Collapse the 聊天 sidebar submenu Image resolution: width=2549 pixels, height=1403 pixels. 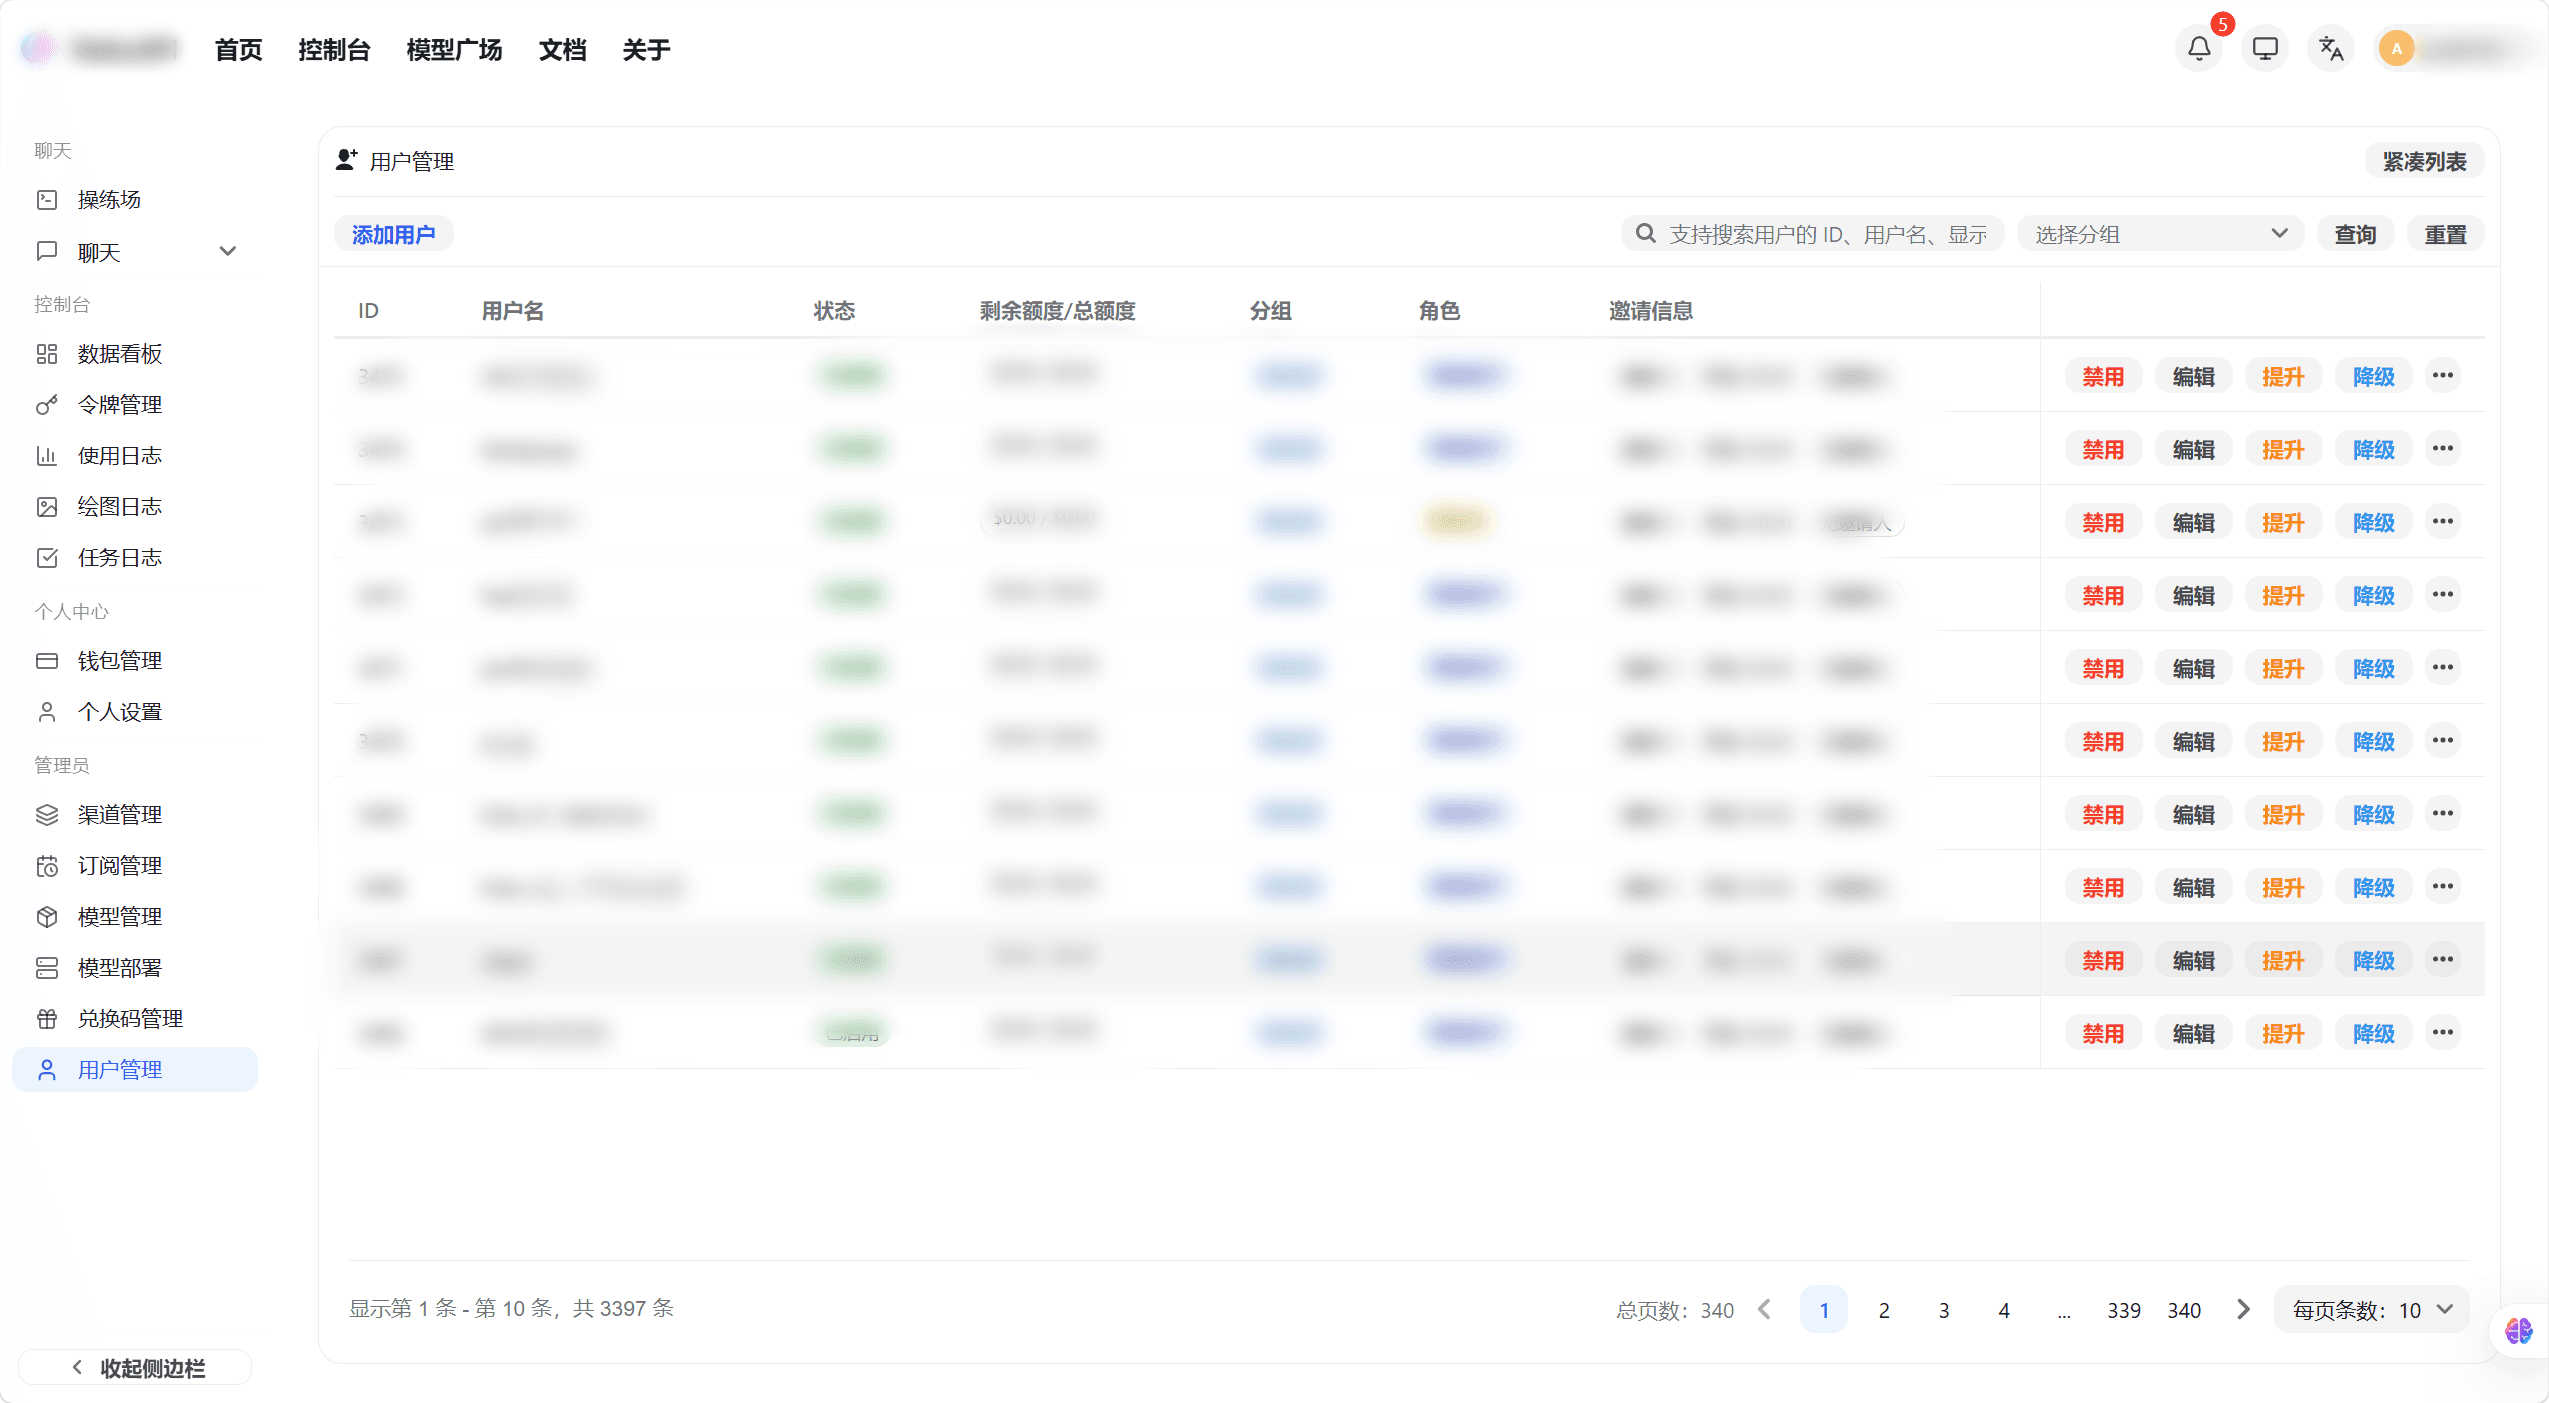(x=227, y=250)
